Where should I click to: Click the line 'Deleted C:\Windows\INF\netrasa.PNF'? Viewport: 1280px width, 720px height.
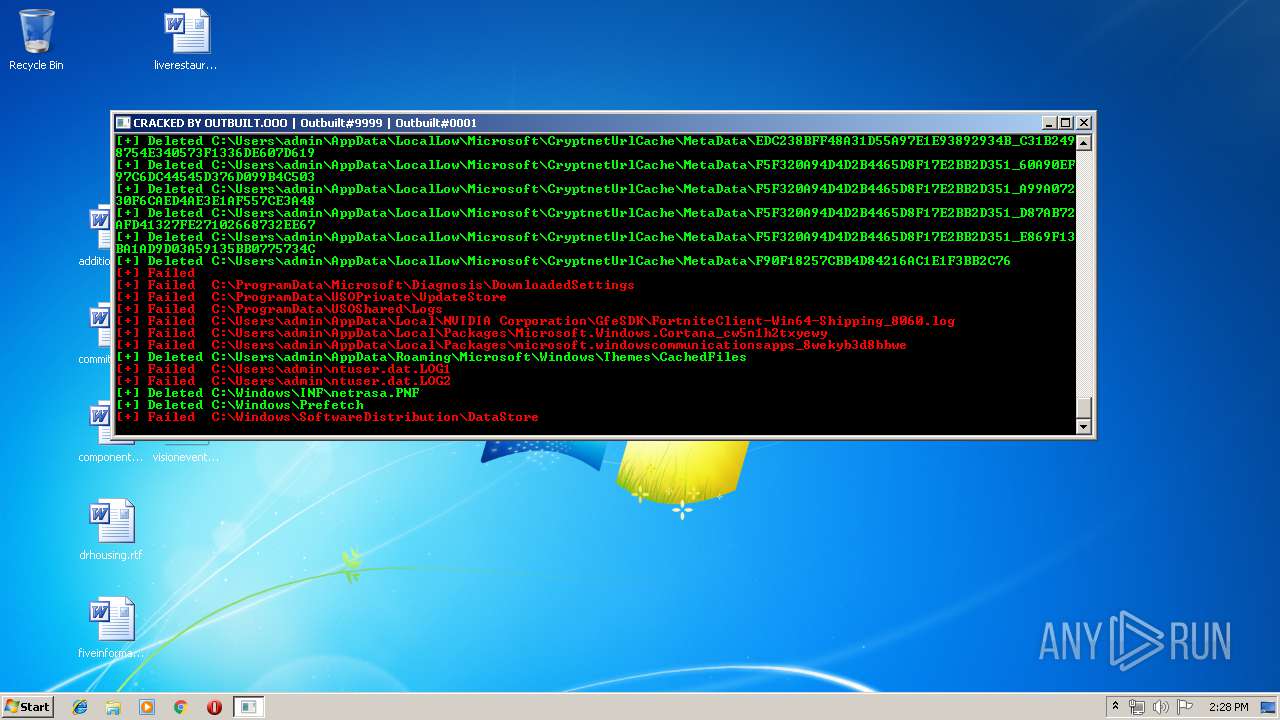coord(268,393)
